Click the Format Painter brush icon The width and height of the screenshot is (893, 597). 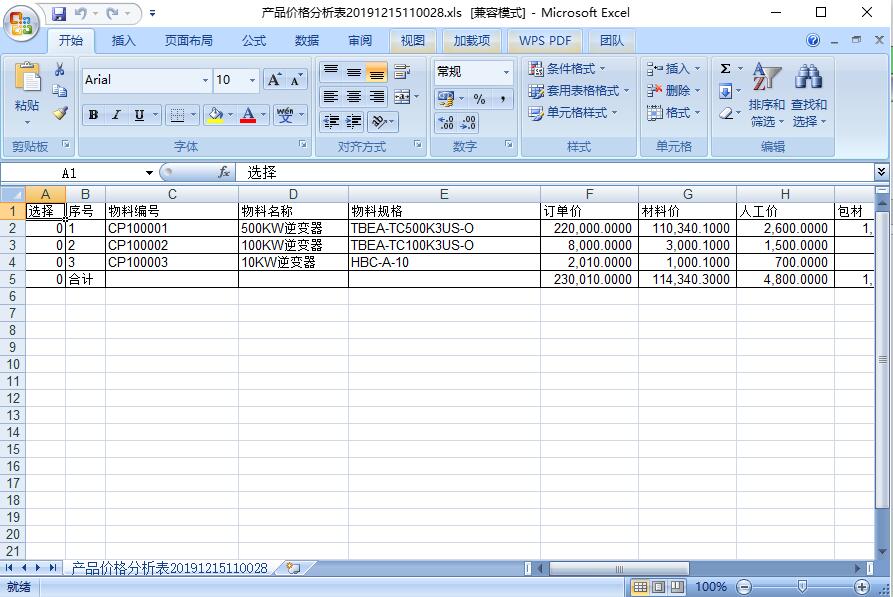[60, 113]
